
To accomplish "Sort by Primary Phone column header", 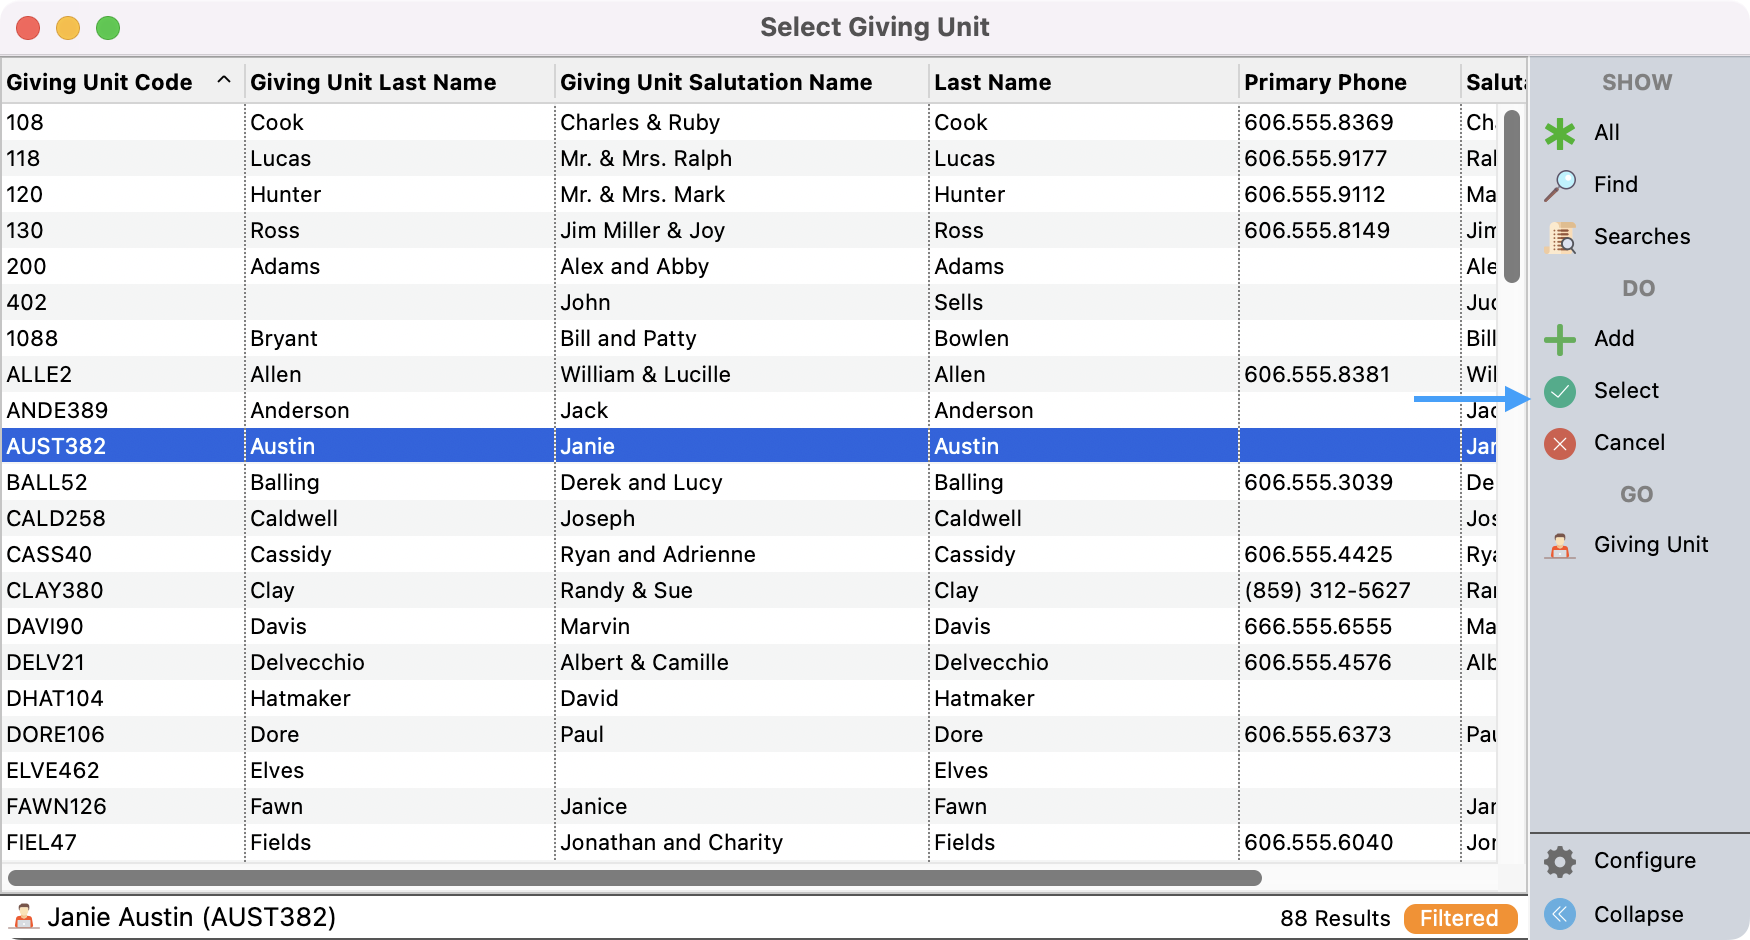I will click(x=1325, y=82).
